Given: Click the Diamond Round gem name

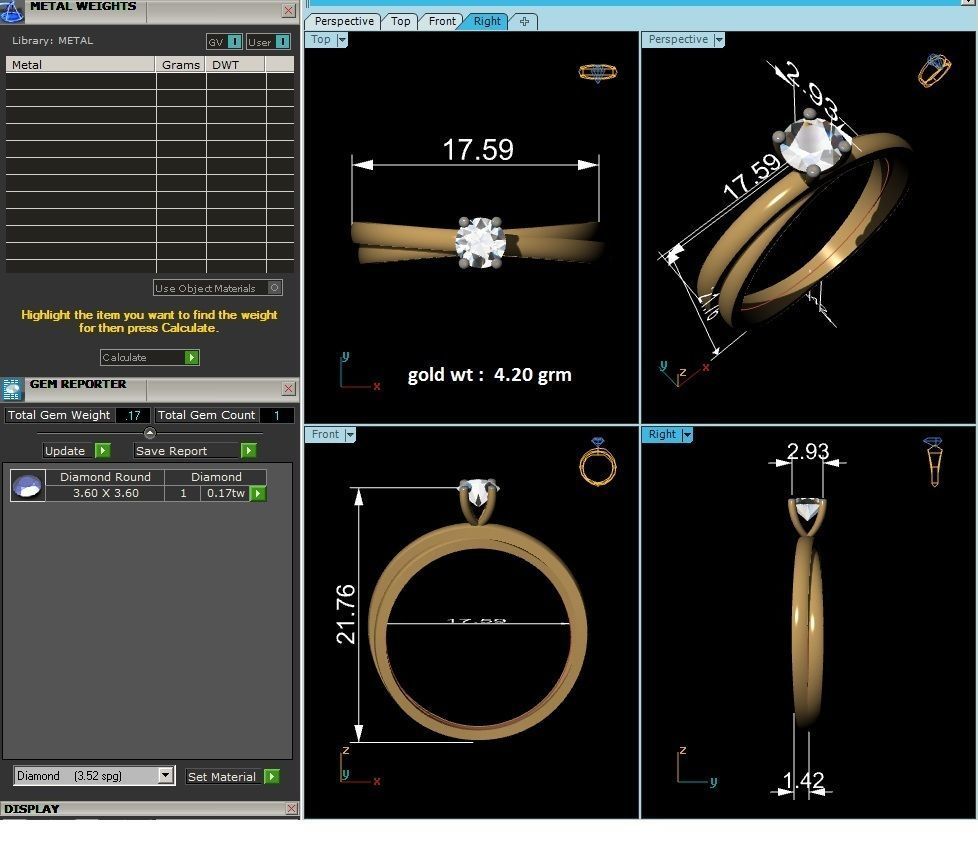Looking at the screenshot, I should pyautogui.click(x=105, y=477).
